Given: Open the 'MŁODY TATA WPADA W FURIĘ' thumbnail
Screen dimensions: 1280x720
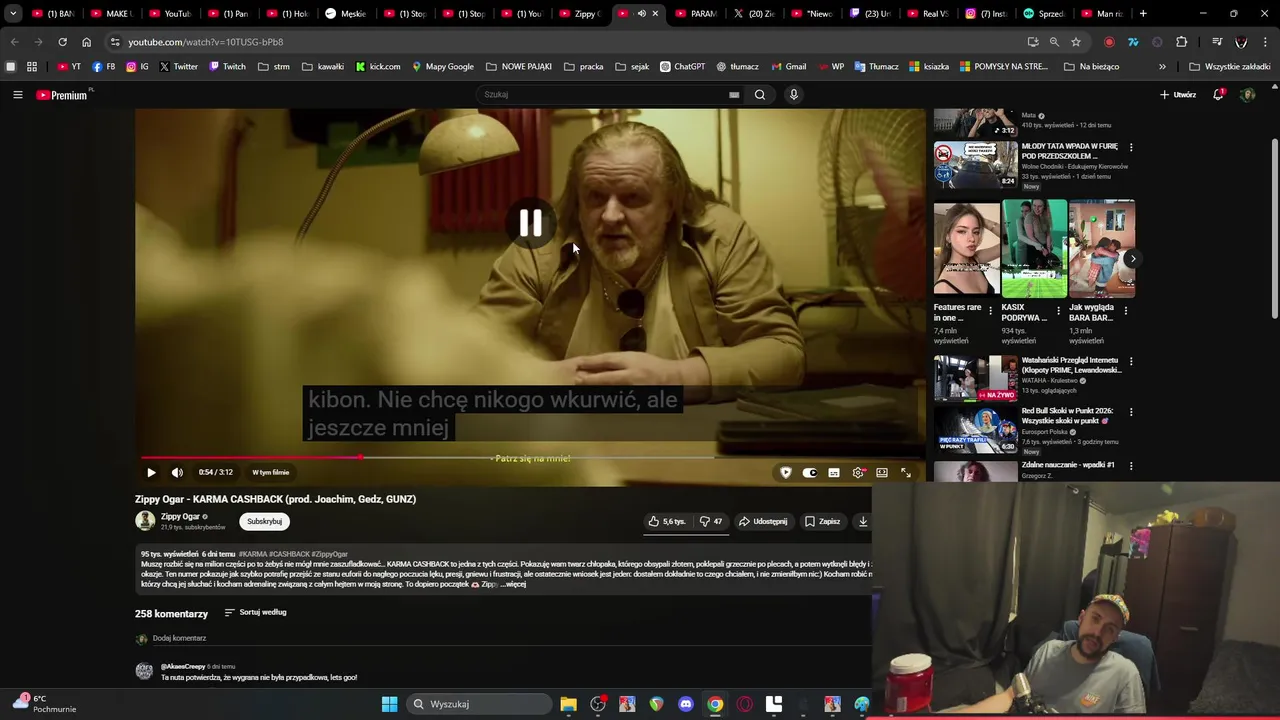Looking at the screenshot, I should [x=976, y=165].
